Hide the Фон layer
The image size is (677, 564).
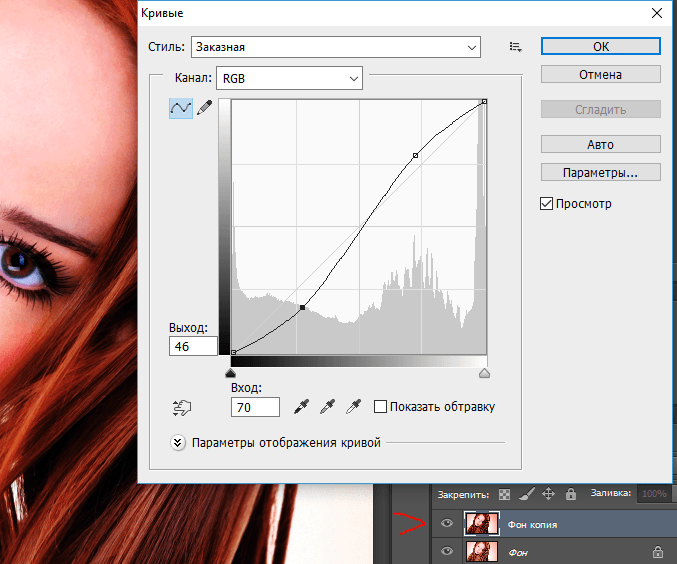447,551
